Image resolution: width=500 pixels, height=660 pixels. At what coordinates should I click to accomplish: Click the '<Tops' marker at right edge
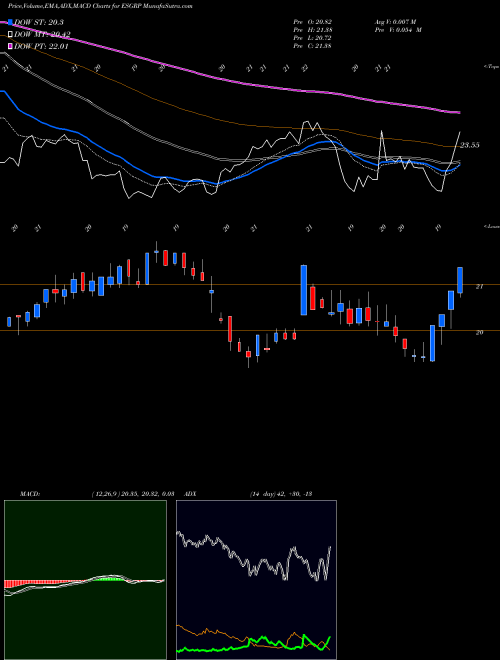pos(491,67)
